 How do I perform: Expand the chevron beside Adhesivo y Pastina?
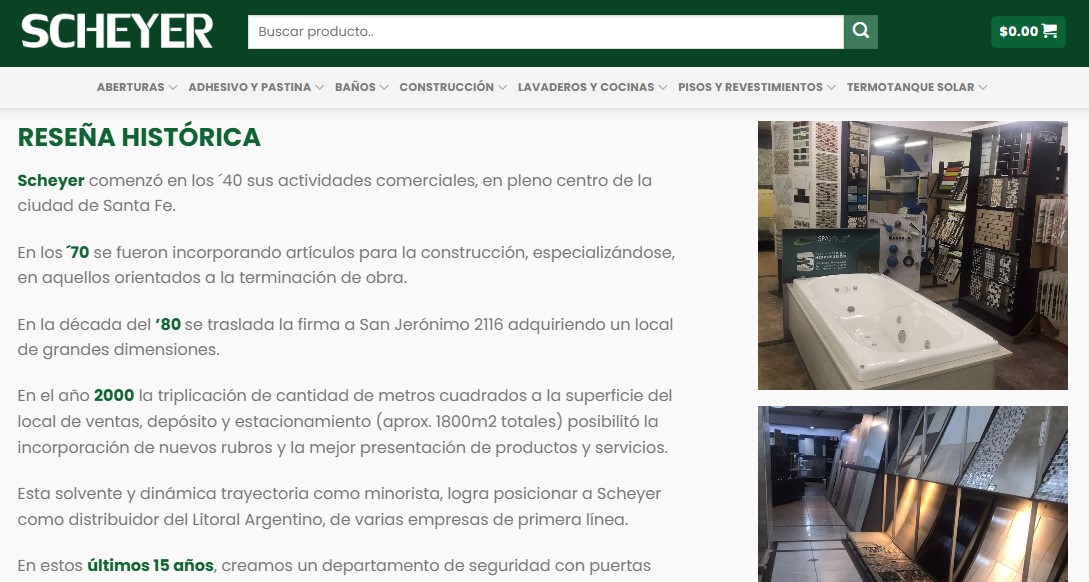pos(320,88)
